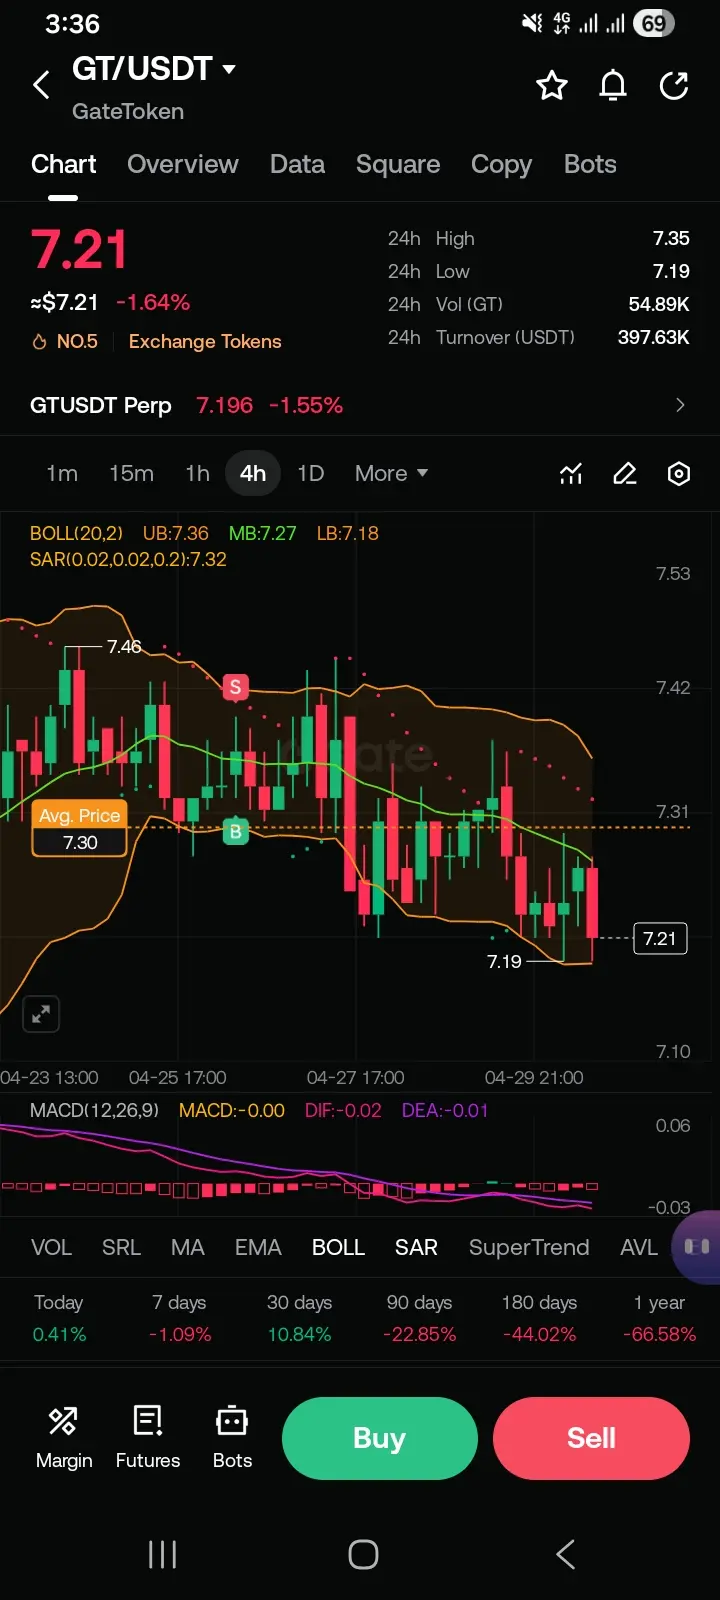720x1600 pixels.
Task: Open the Exchange Tokens category link
Action: tap(205, 342)
